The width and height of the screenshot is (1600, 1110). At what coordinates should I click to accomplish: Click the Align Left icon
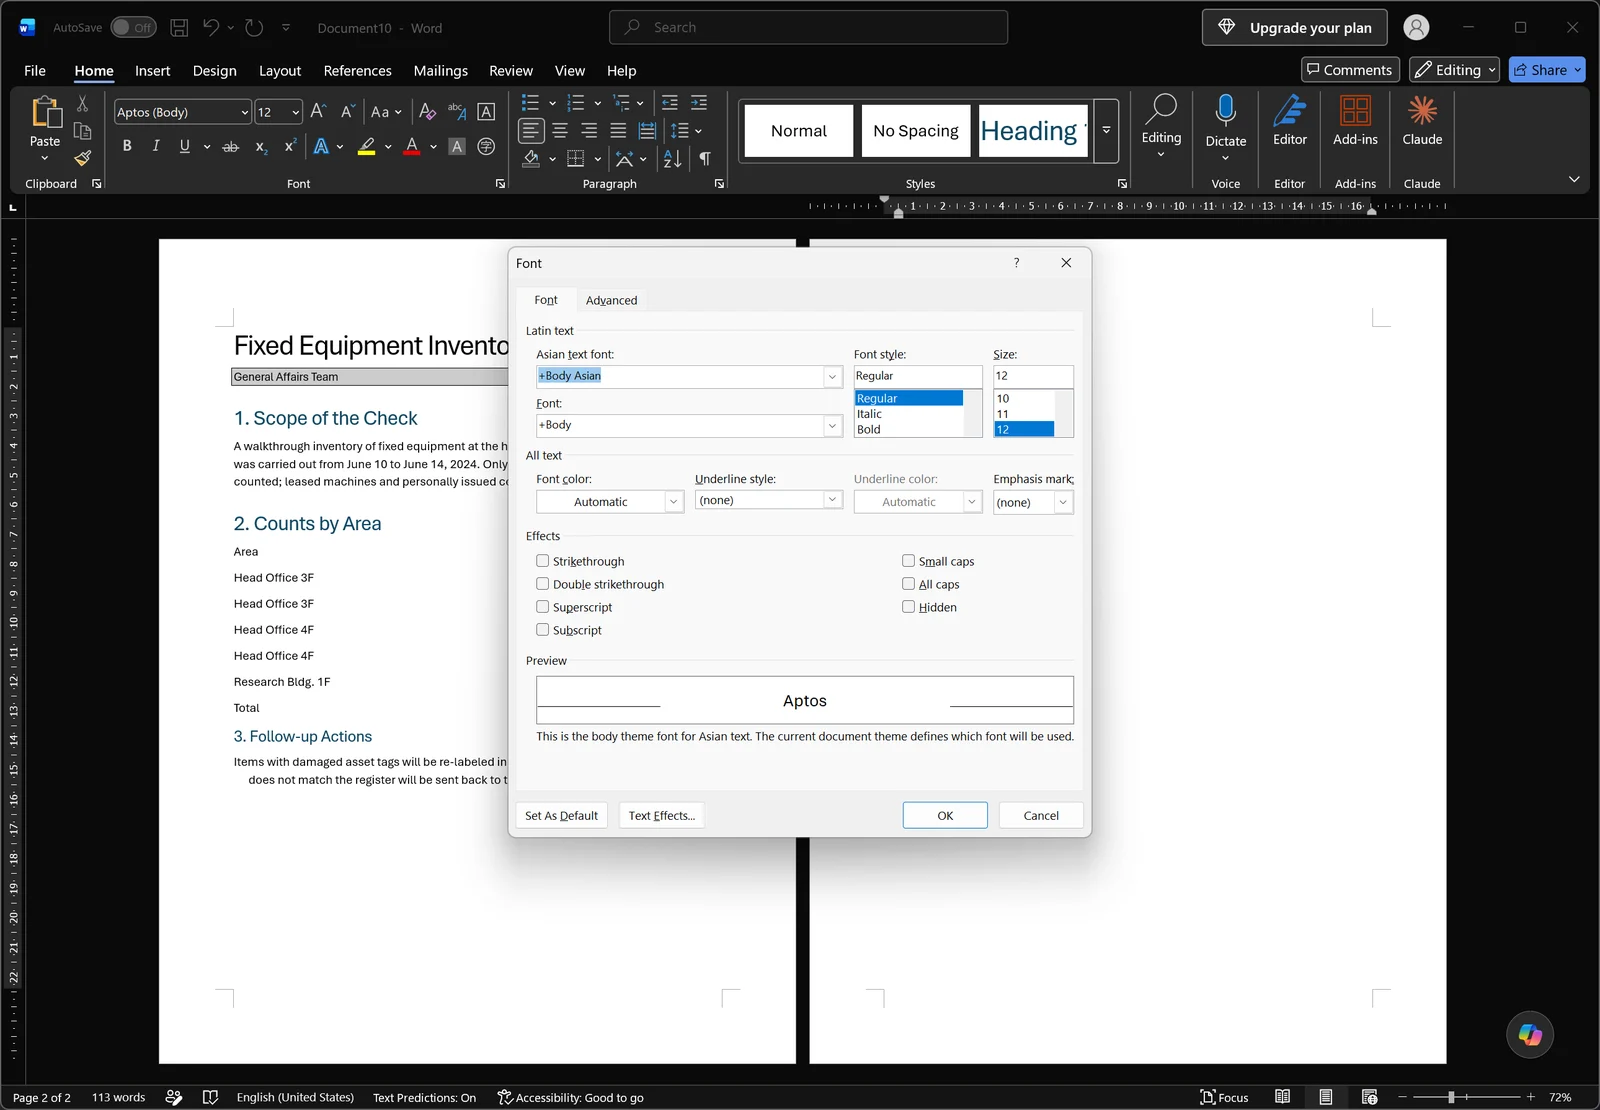point(531,131)
